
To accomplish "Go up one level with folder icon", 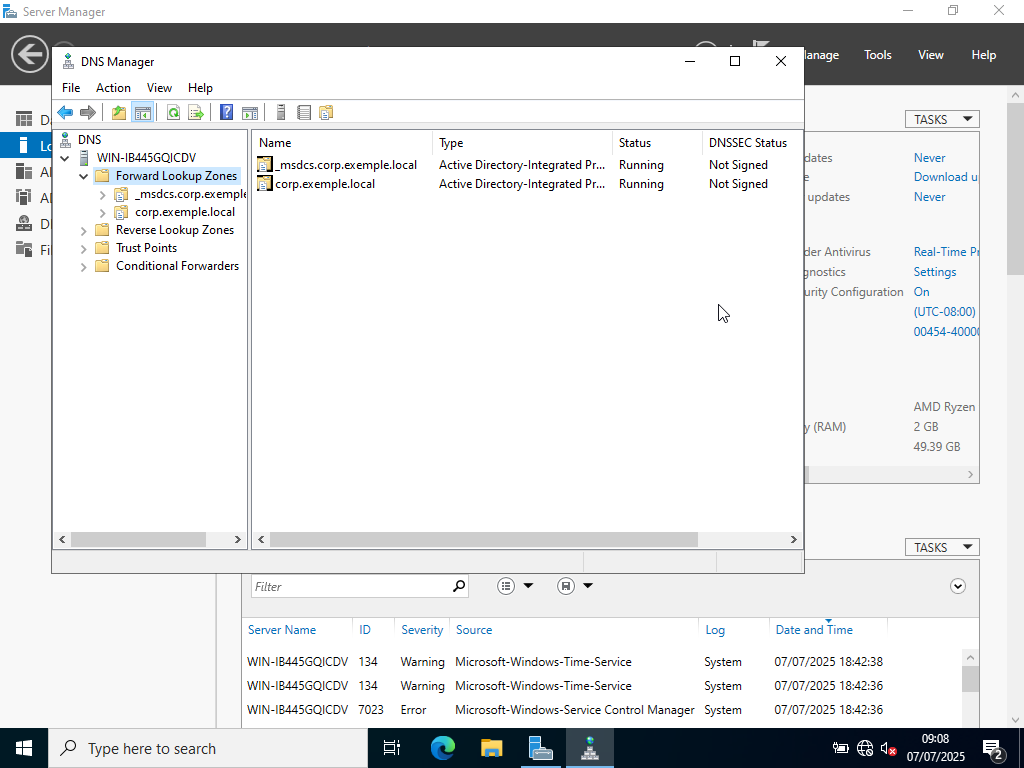I will tap(119, 112).
